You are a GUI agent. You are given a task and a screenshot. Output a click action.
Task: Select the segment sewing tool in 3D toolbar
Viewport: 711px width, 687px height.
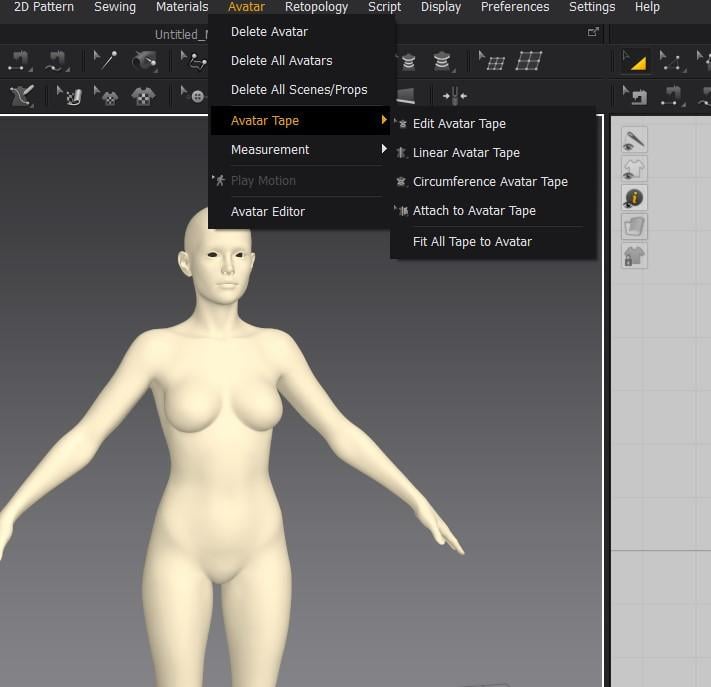pyautogui.click(x=20, y=61)
